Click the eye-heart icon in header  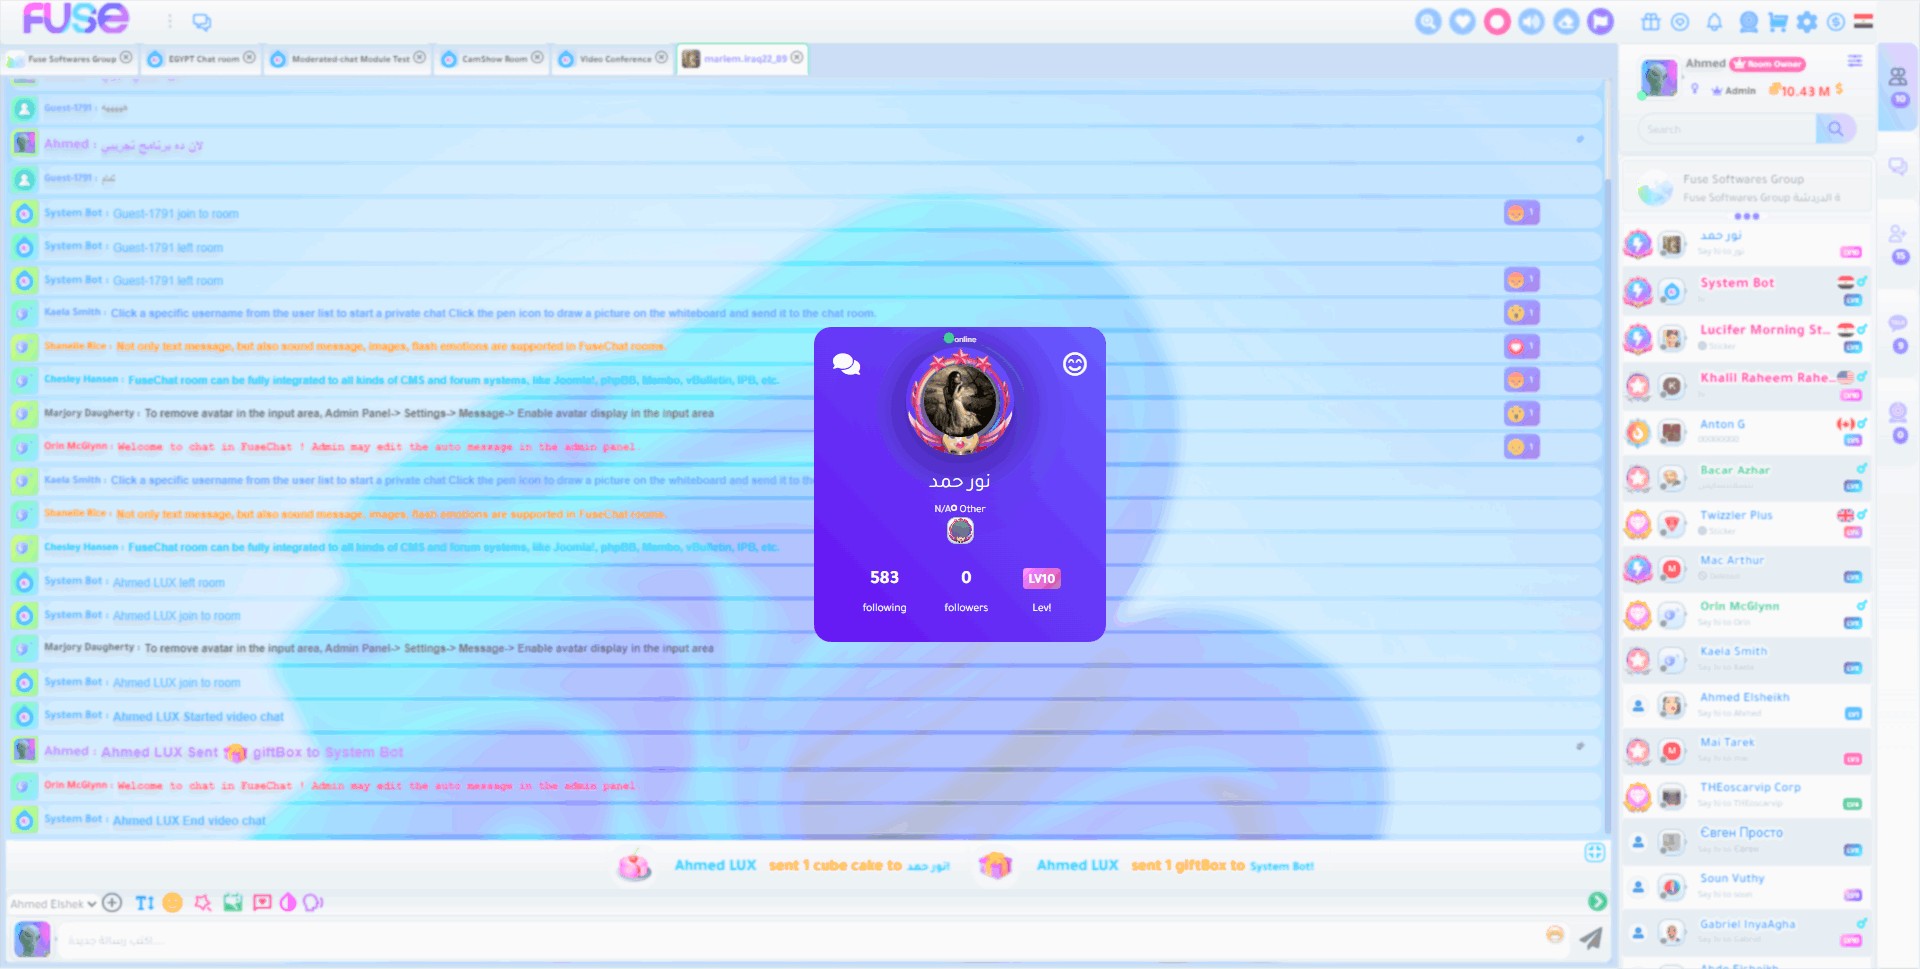point(1680,21)
